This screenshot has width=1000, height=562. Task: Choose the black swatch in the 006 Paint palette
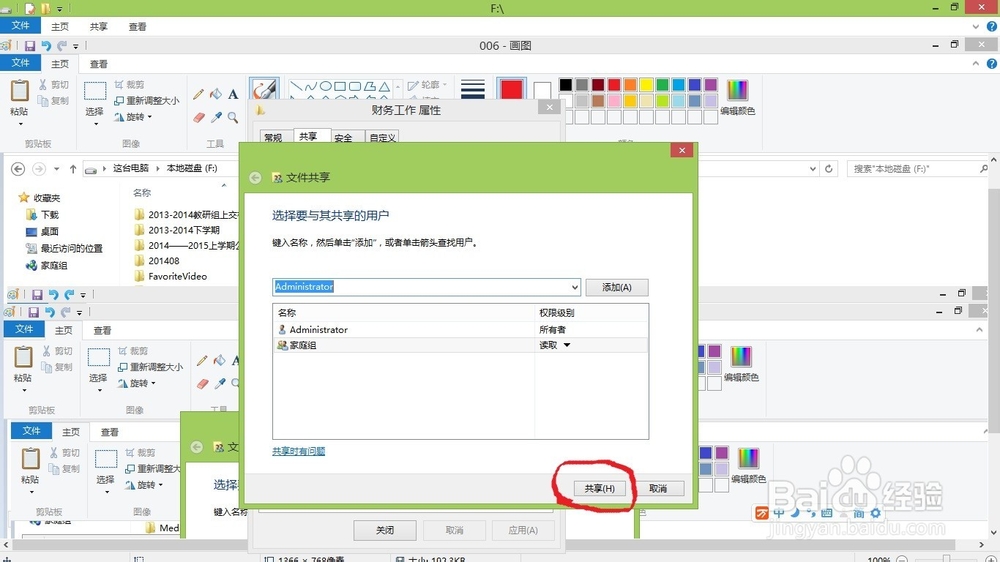coord(566,84)
